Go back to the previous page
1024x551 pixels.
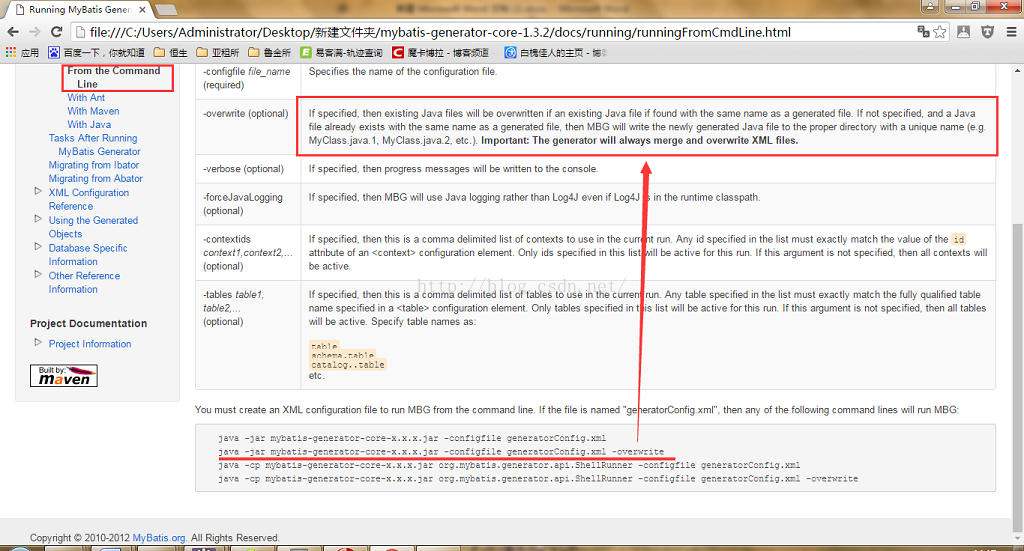(x=12, y=32)
